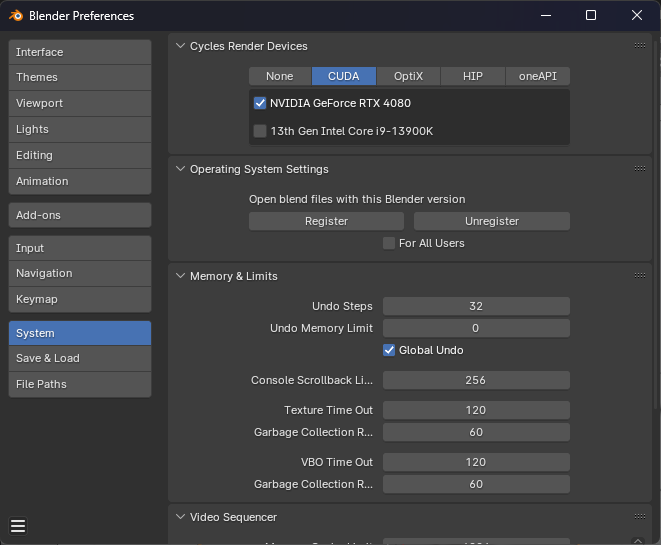Click the Undo Memory Limit field

coord(476,328)
